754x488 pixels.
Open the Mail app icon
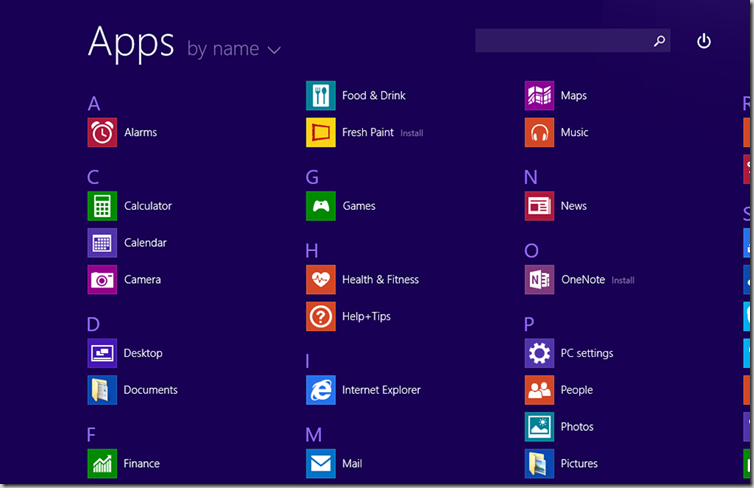click(321, 463)
